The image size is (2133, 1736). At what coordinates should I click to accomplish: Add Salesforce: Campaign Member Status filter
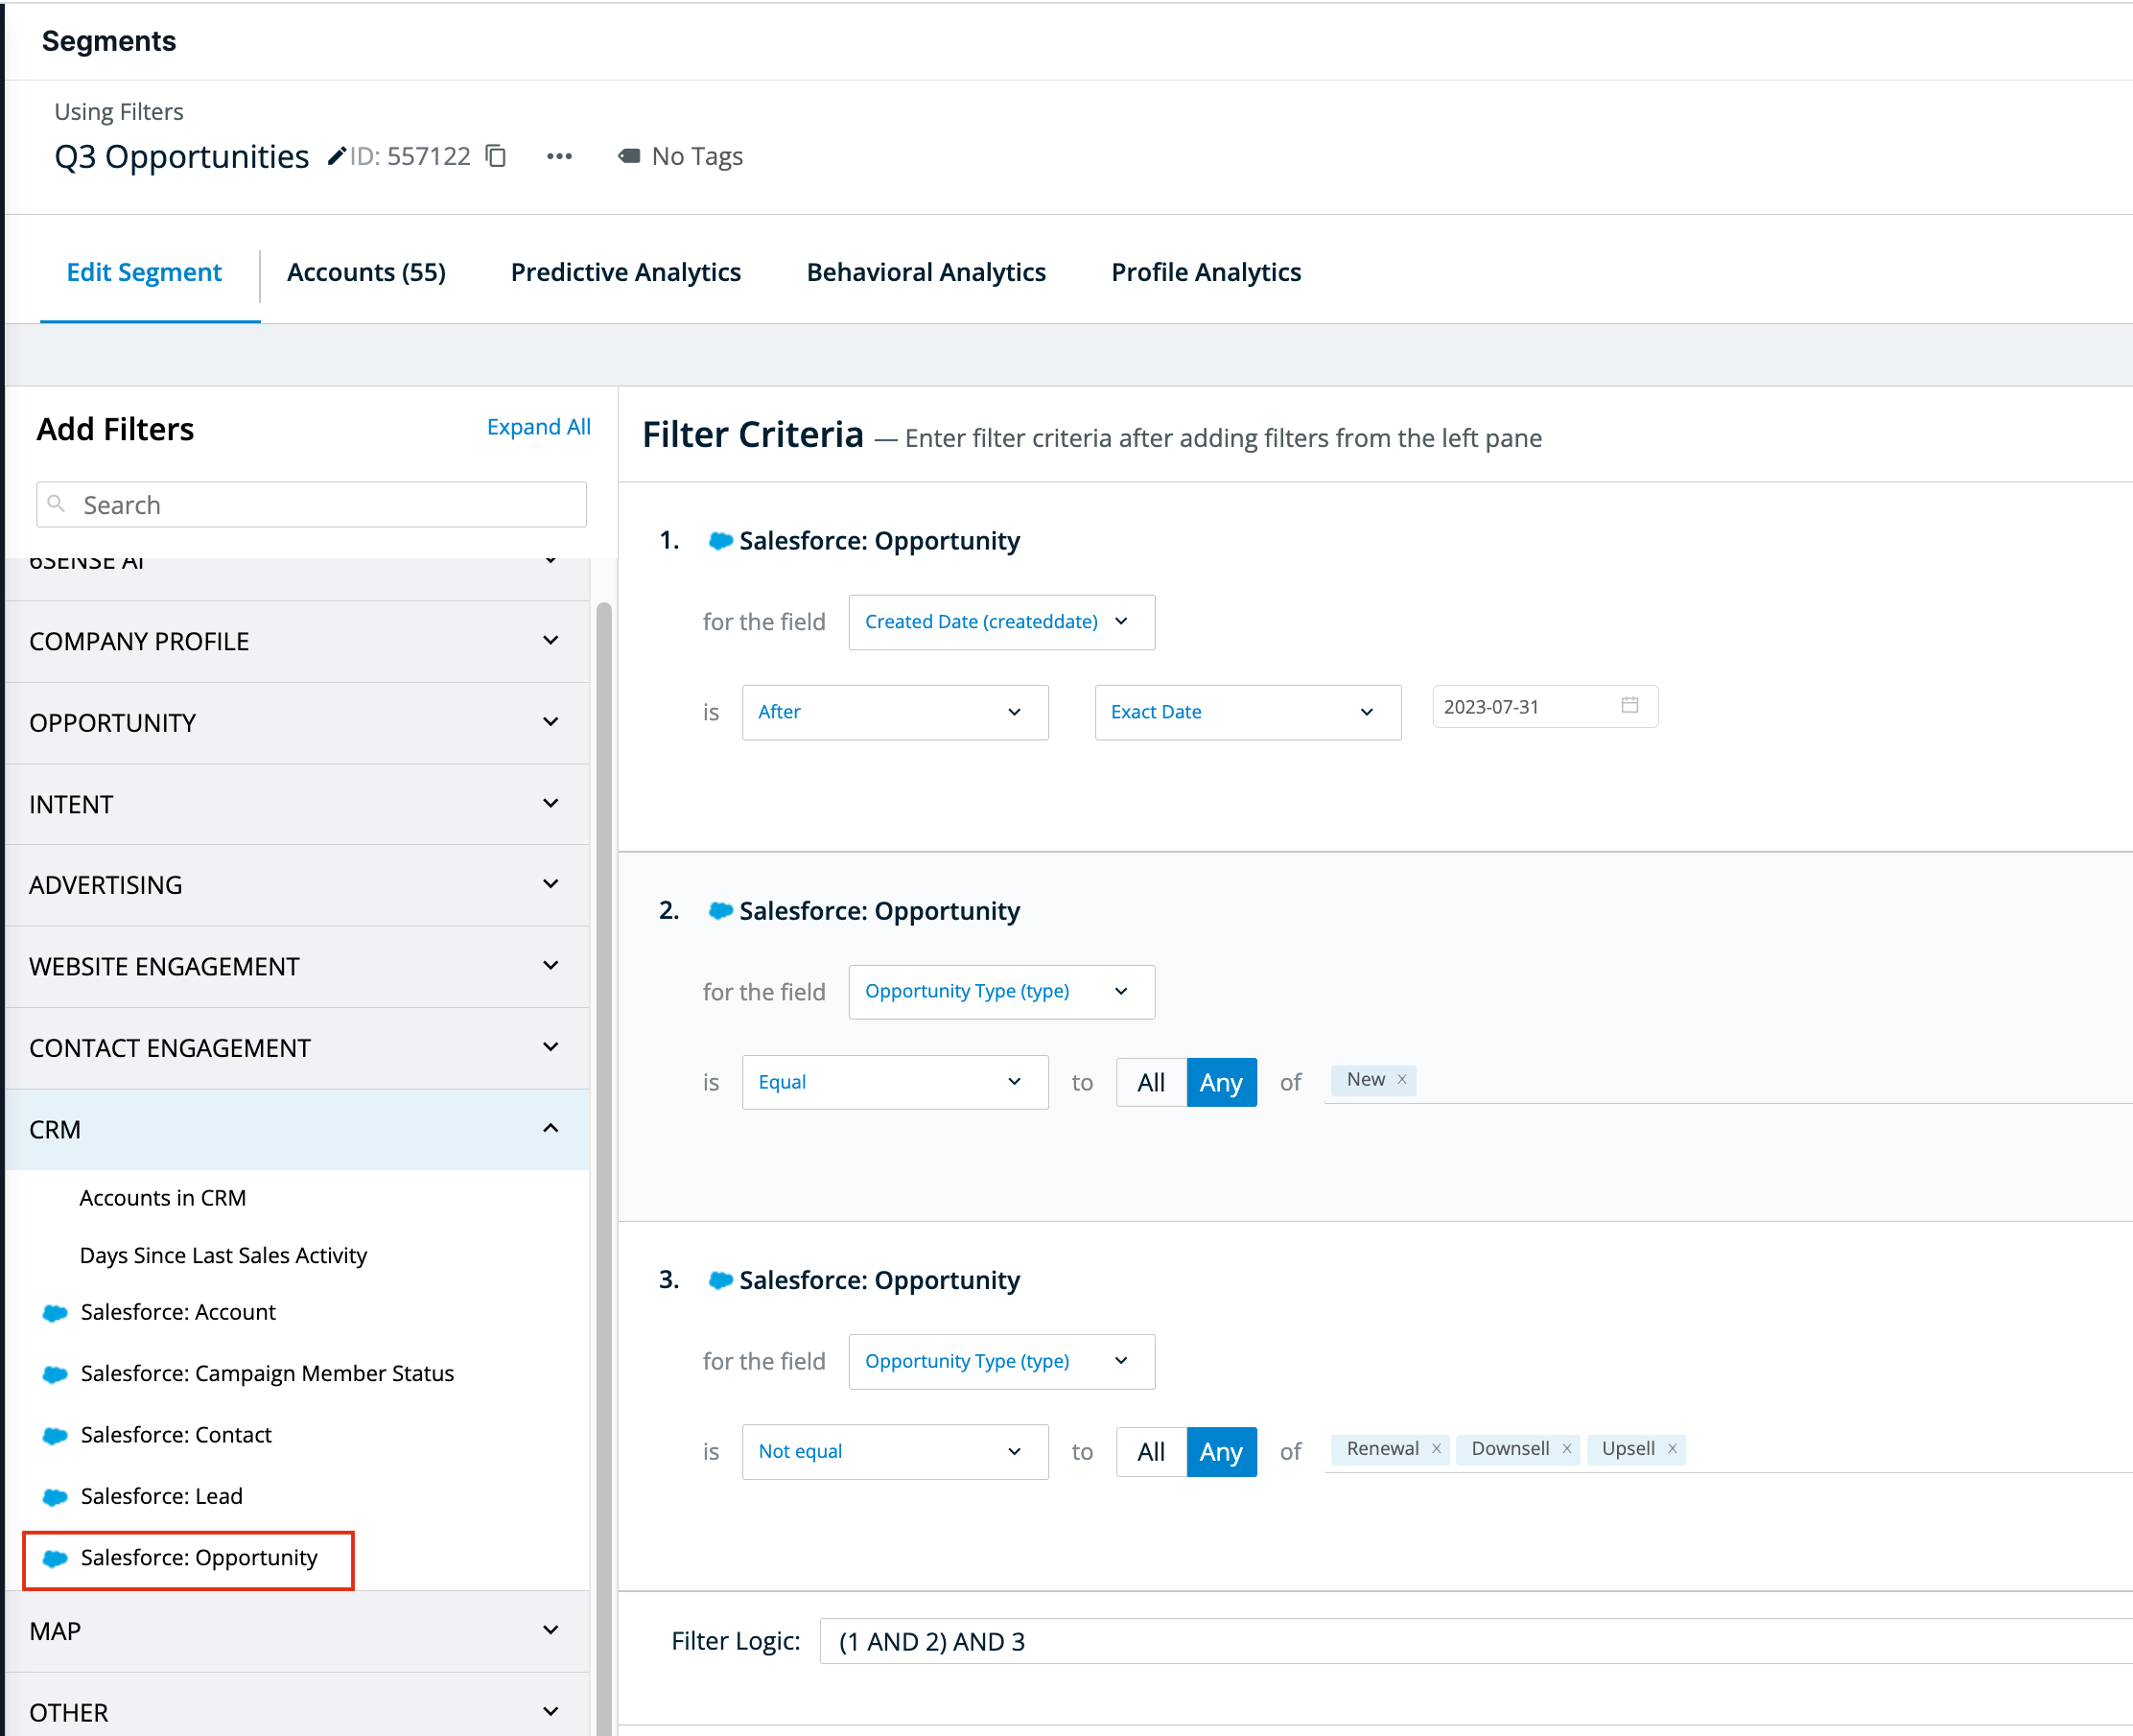click(x=266, y=1373)
